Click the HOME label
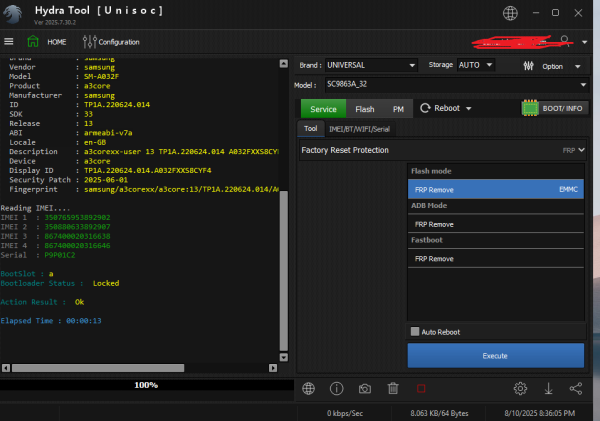The image size is (600, 421). [x=57, y=42]
